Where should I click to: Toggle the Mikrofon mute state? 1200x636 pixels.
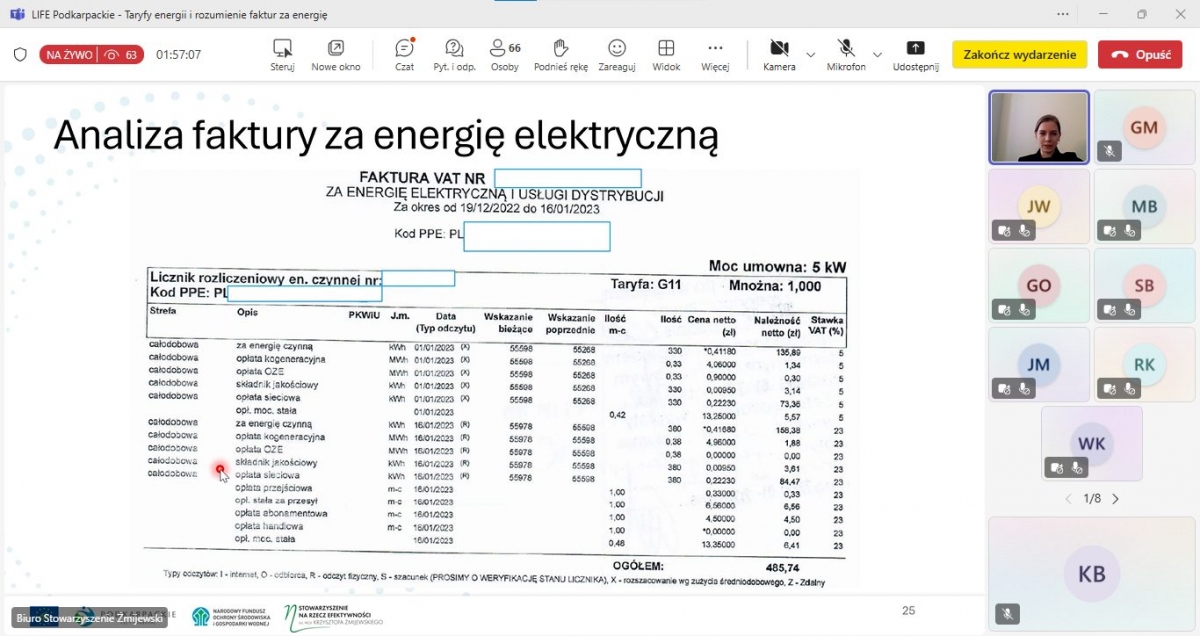point(846,55)
